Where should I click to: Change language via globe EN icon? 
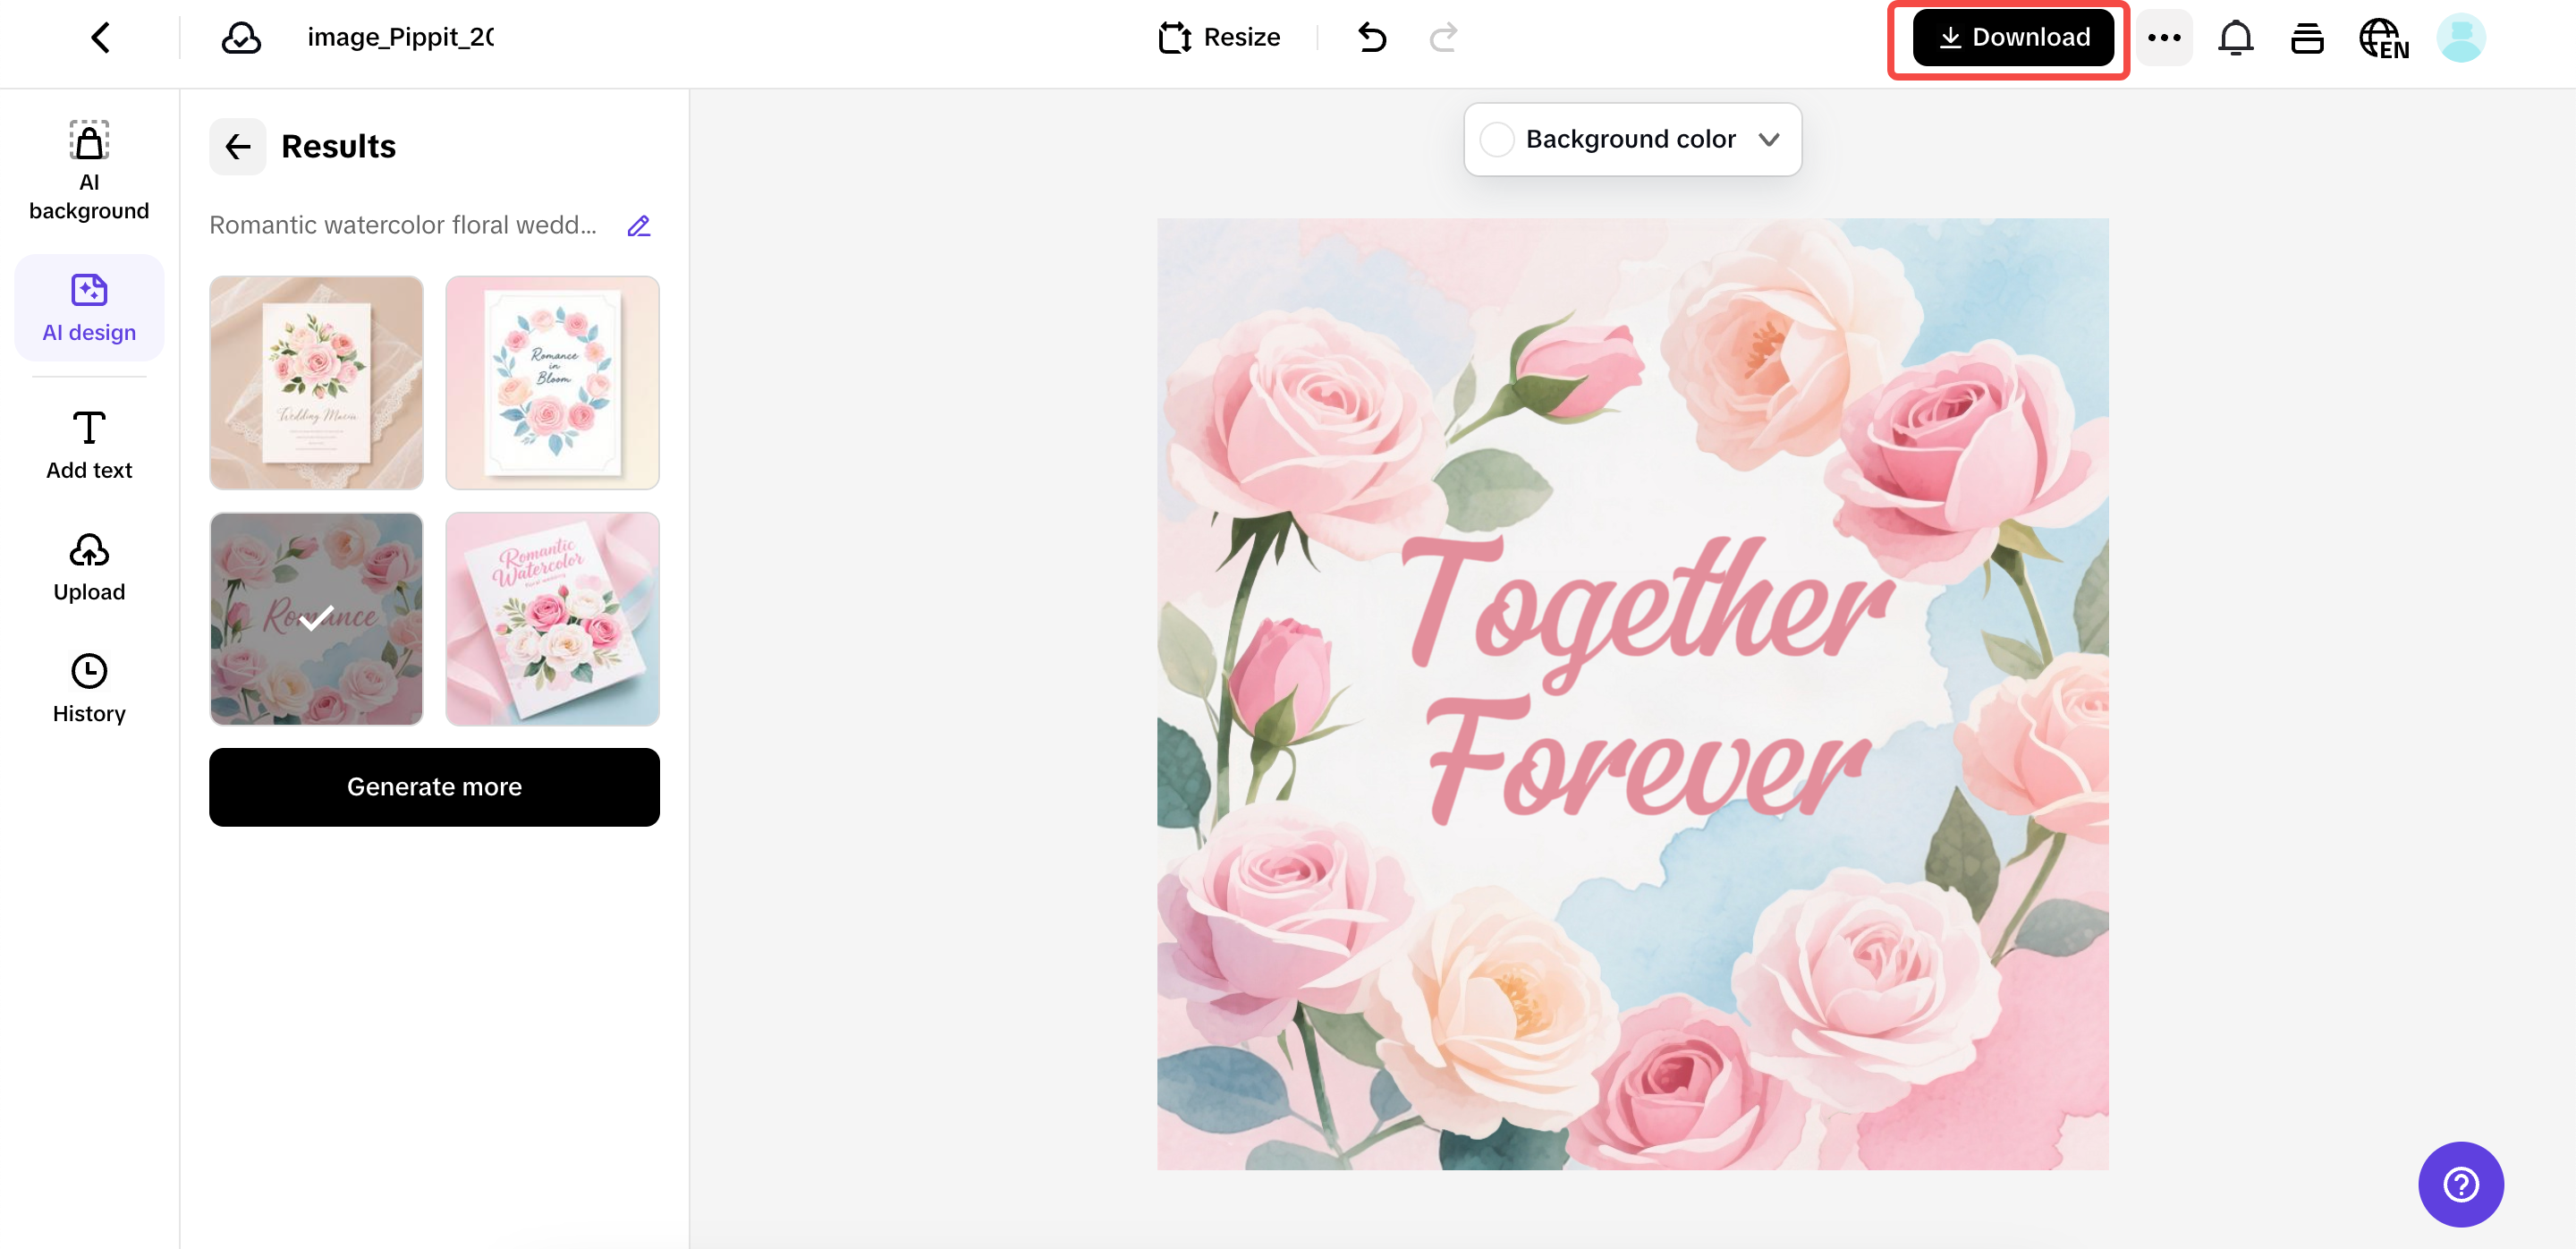pyautogui.click(x=2384, y=38)
